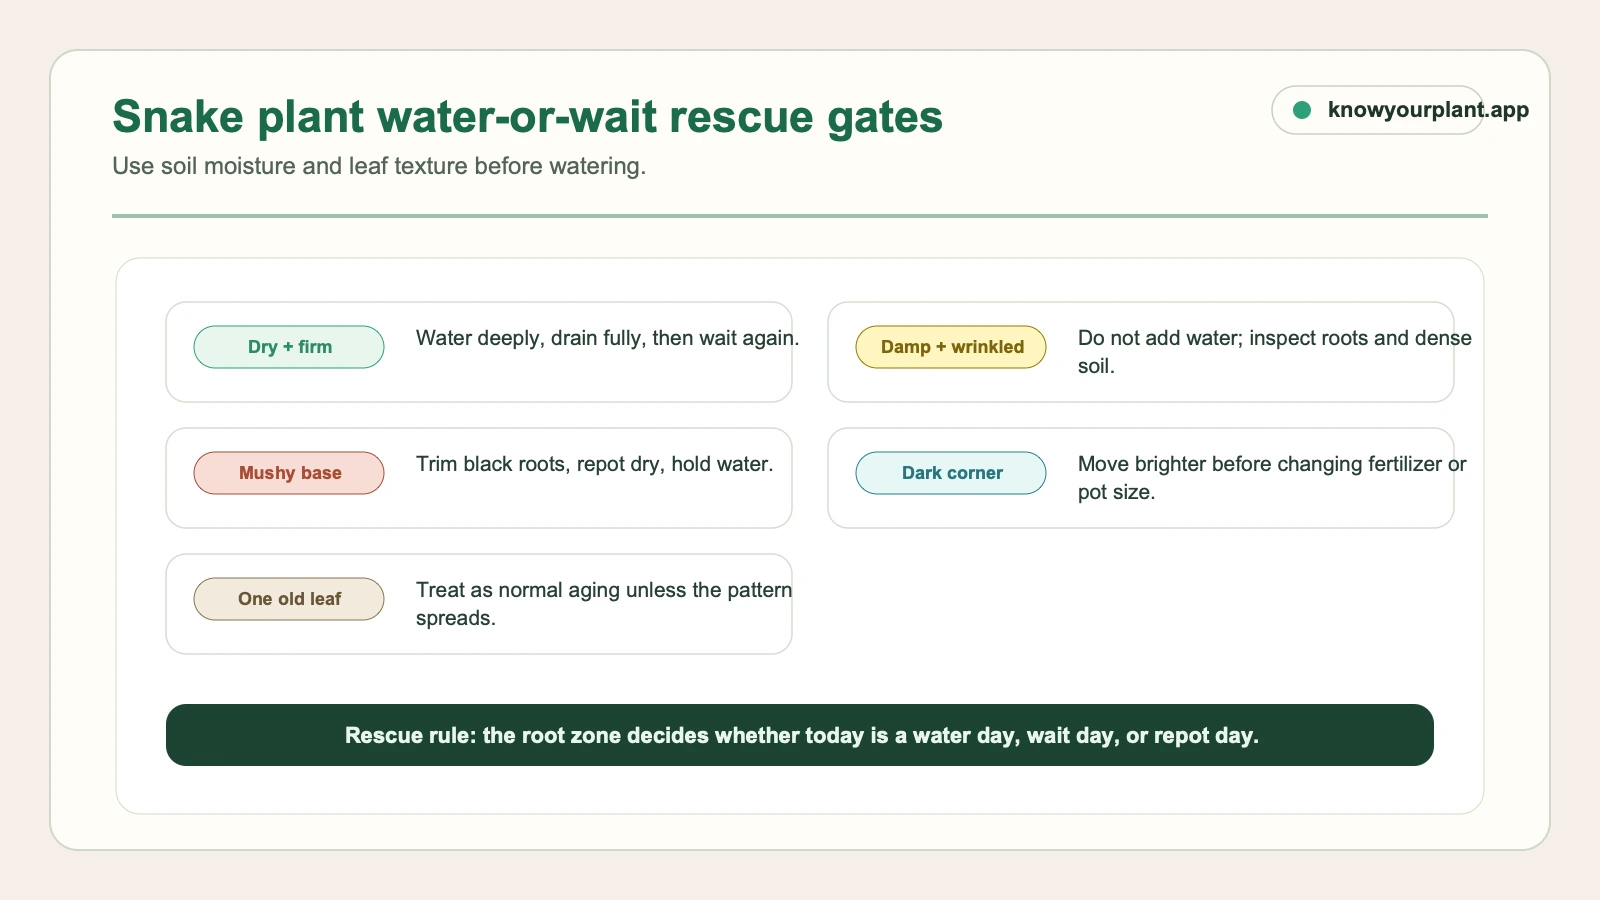
Task: Click the Snake plant water-or-wait rescue gates heading
Action: pyautogui.click(x=527, y=117)
